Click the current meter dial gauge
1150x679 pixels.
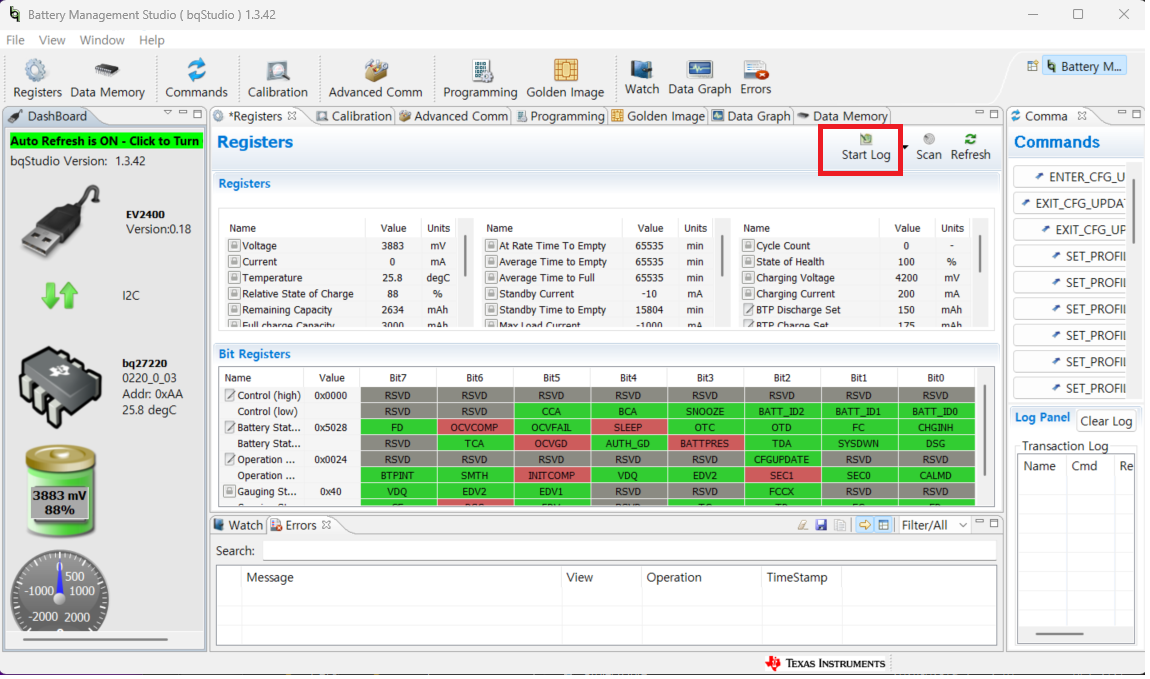(x=59, y=591)
